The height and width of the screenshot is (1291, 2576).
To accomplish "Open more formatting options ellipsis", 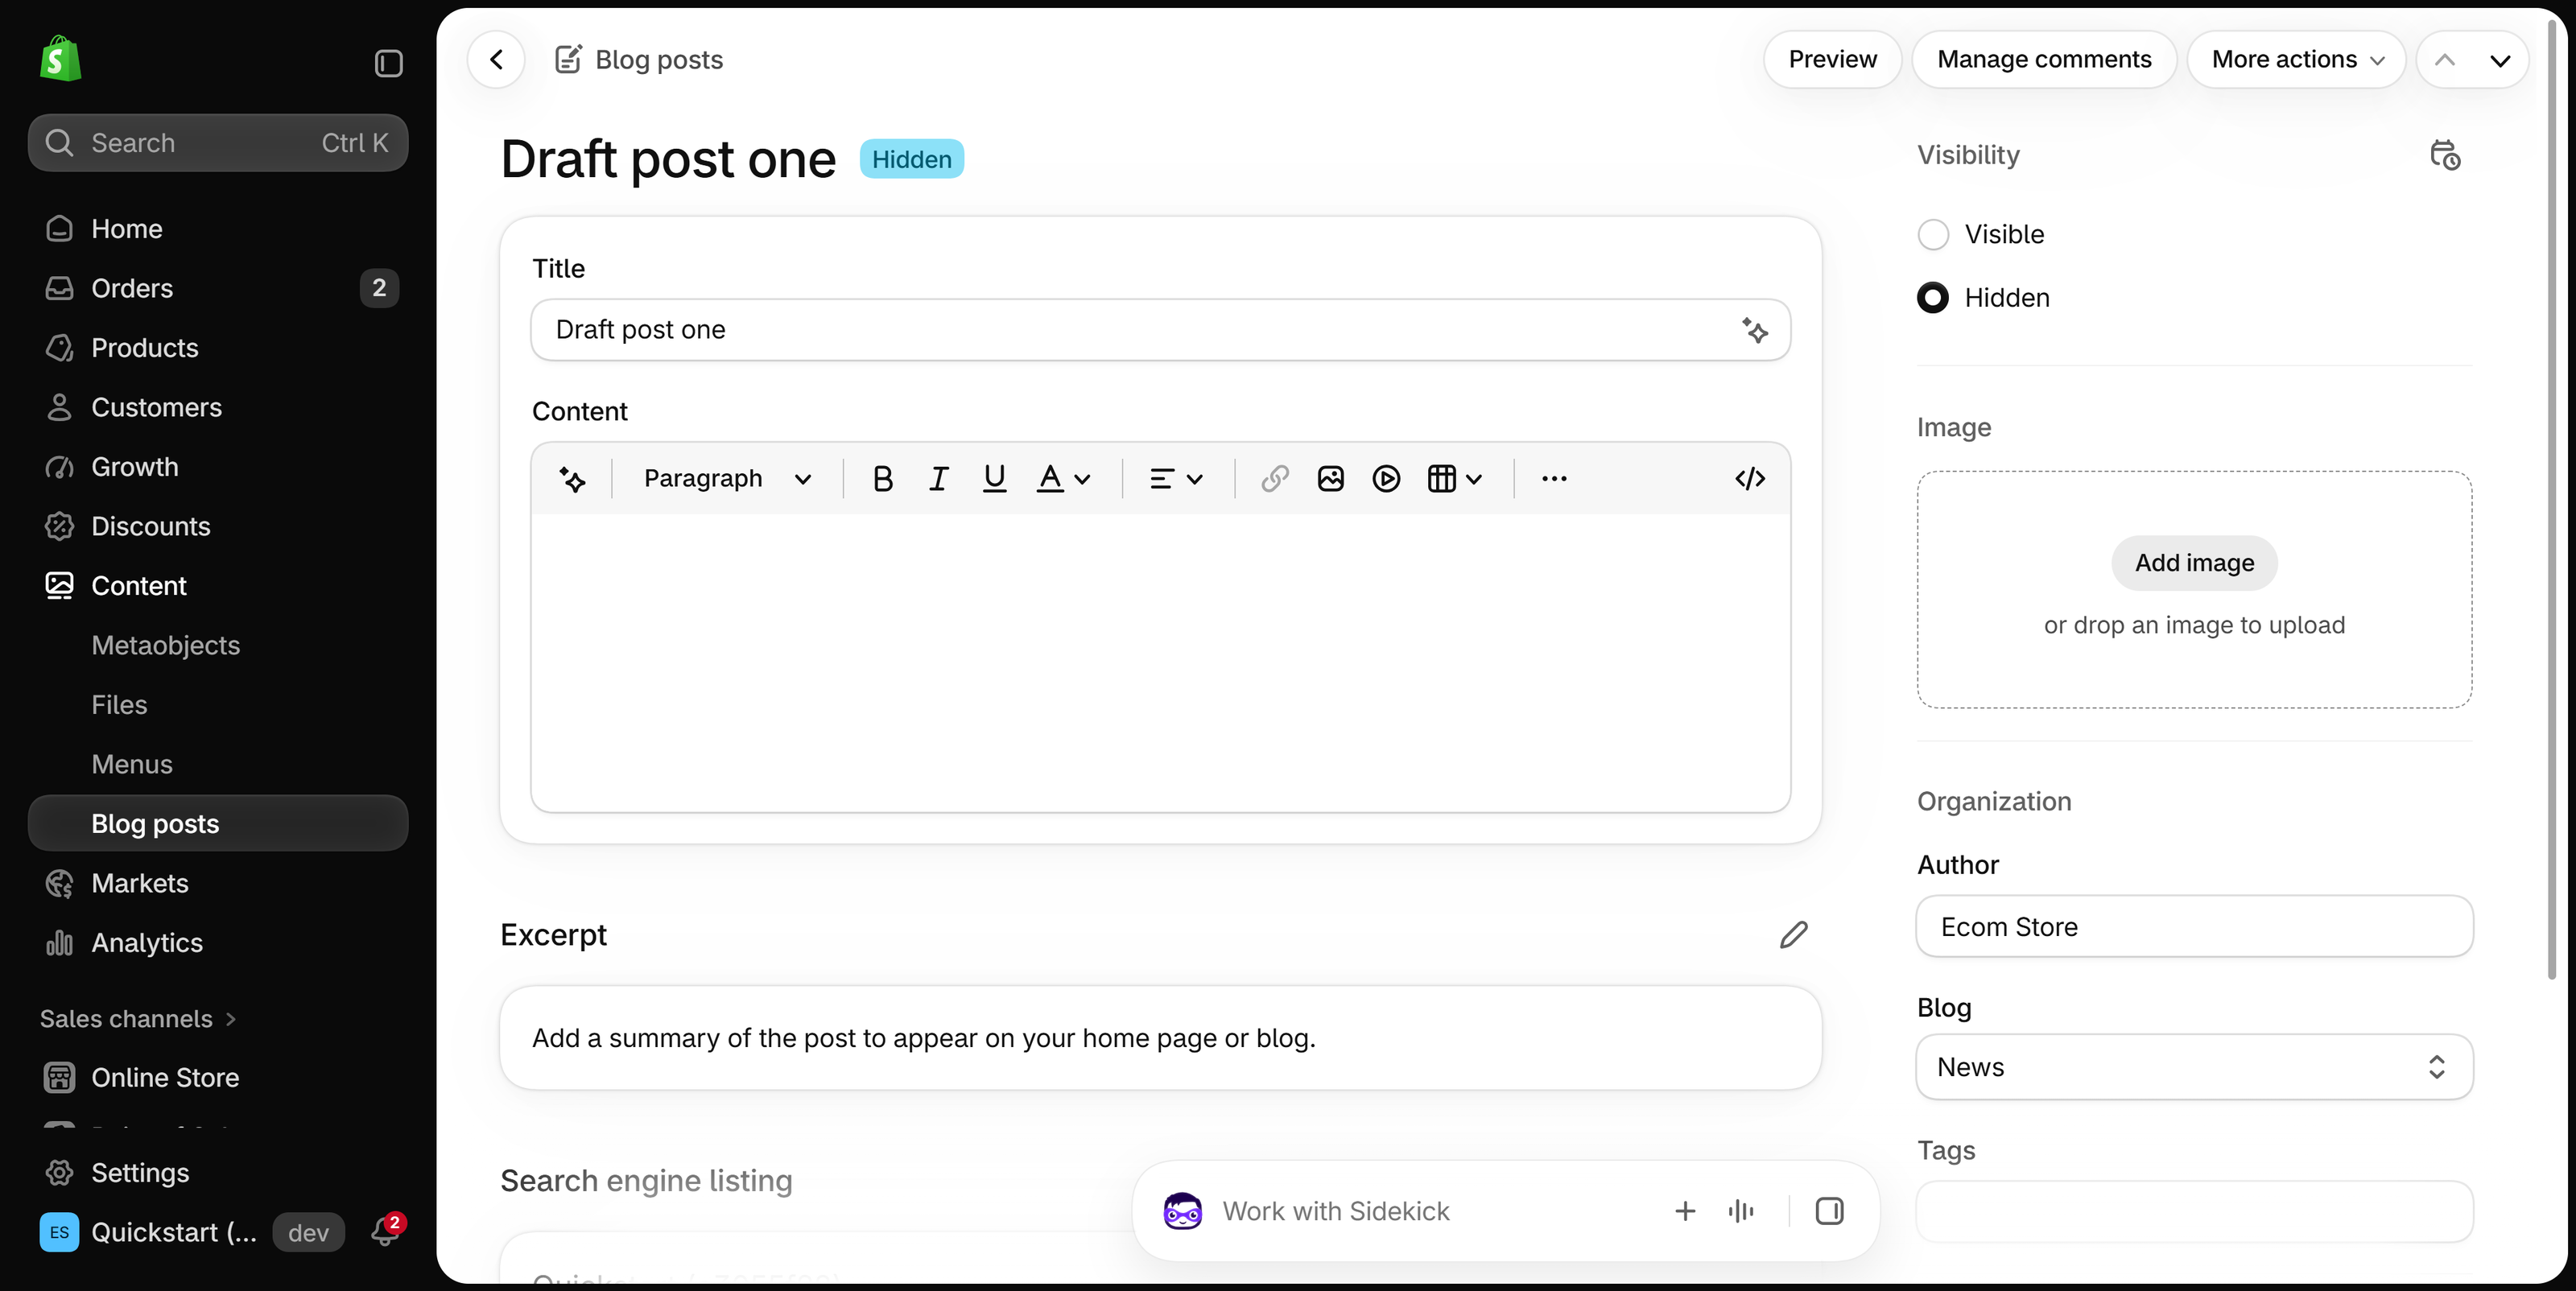I will (1554, 479).
